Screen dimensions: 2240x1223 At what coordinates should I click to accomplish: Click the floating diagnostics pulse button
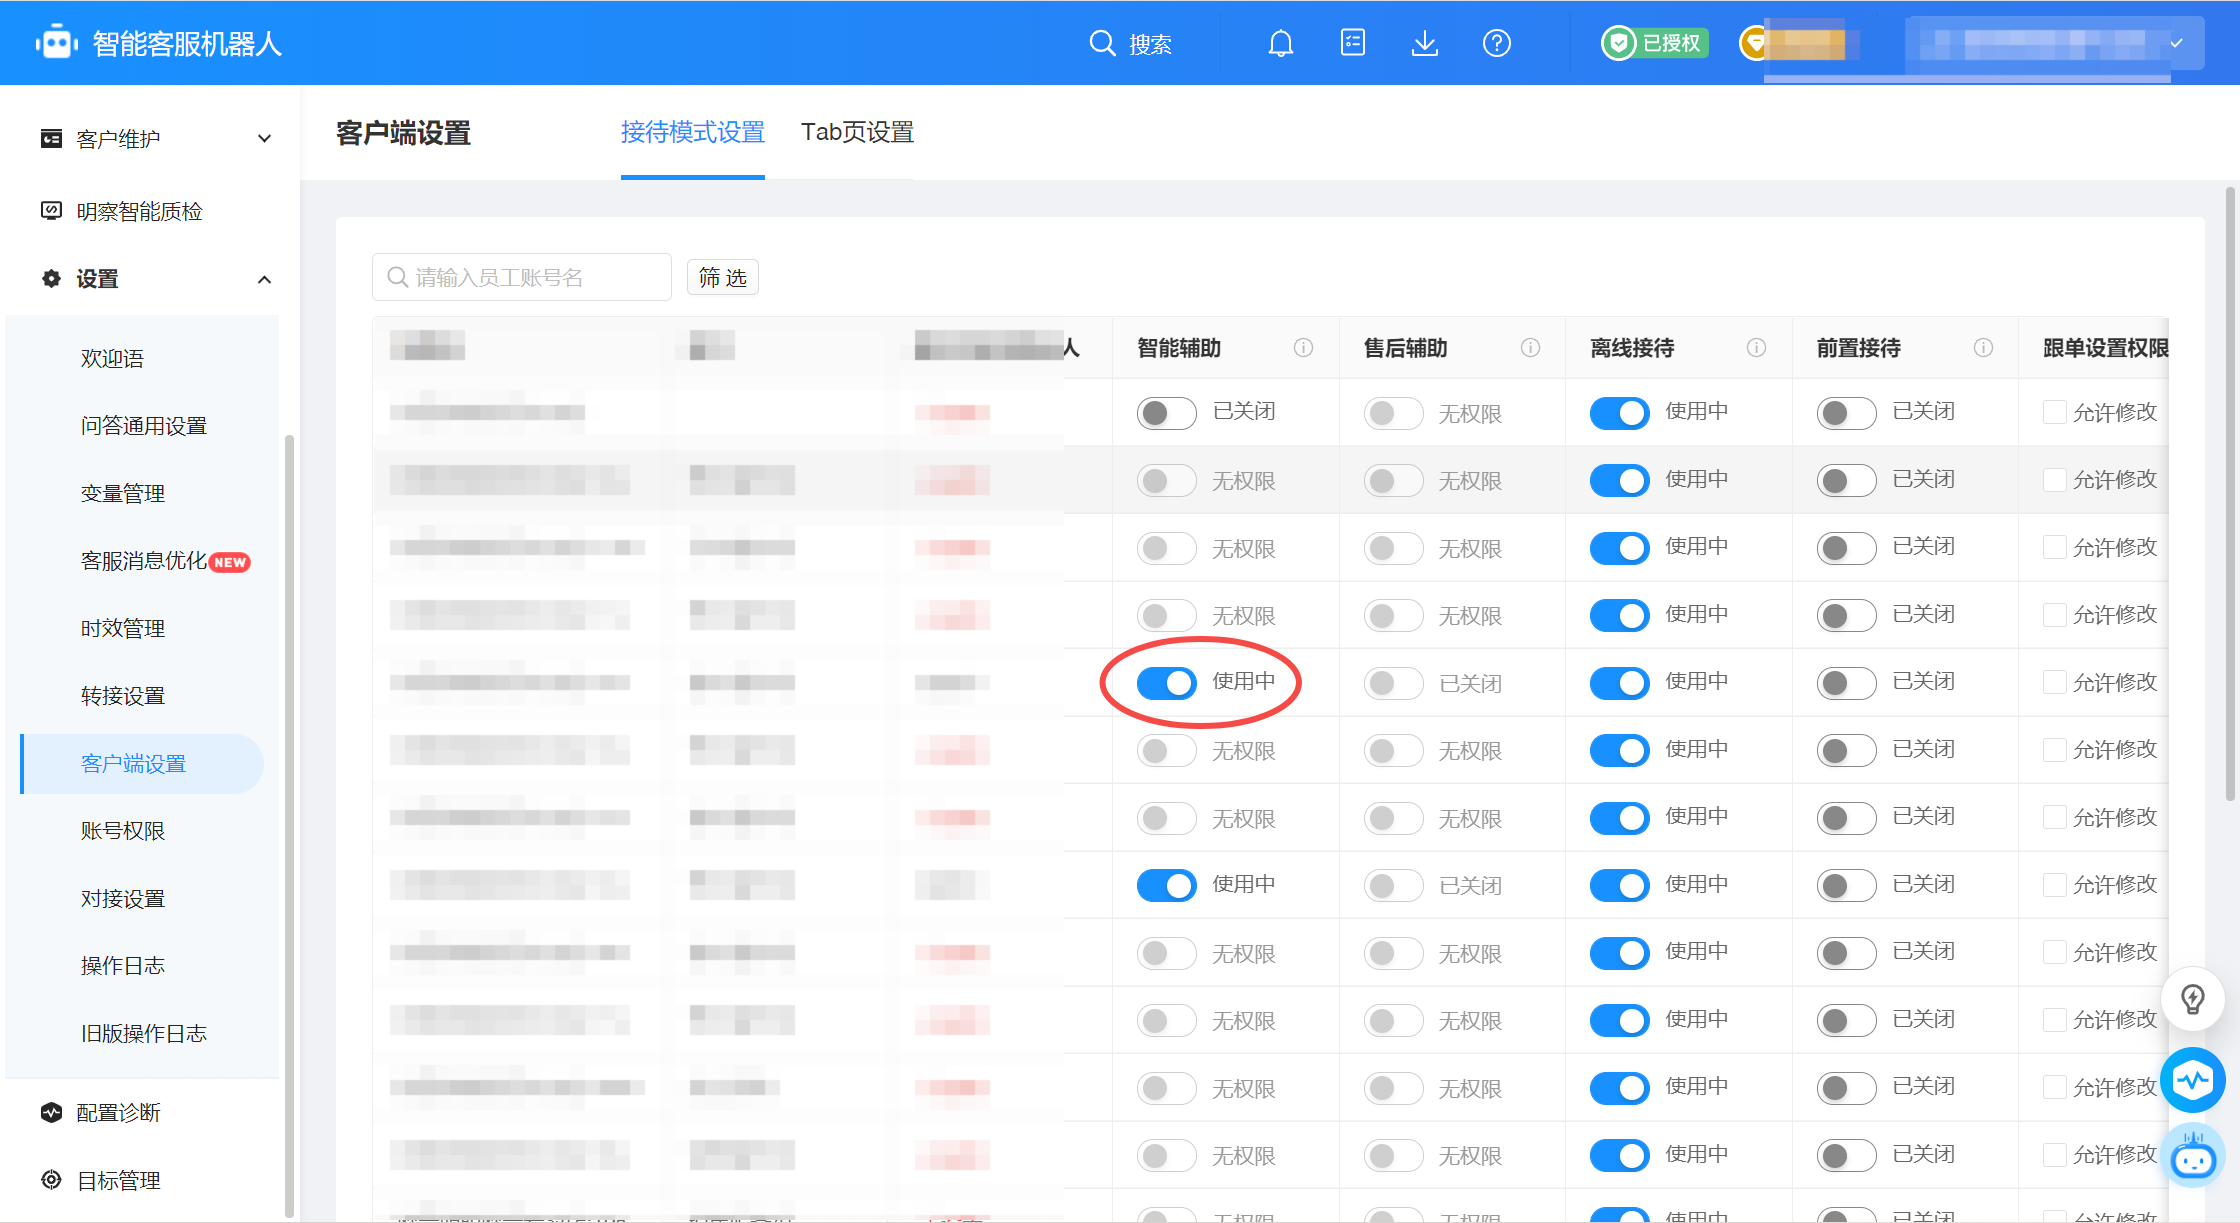click(x=2193, y=1080)
